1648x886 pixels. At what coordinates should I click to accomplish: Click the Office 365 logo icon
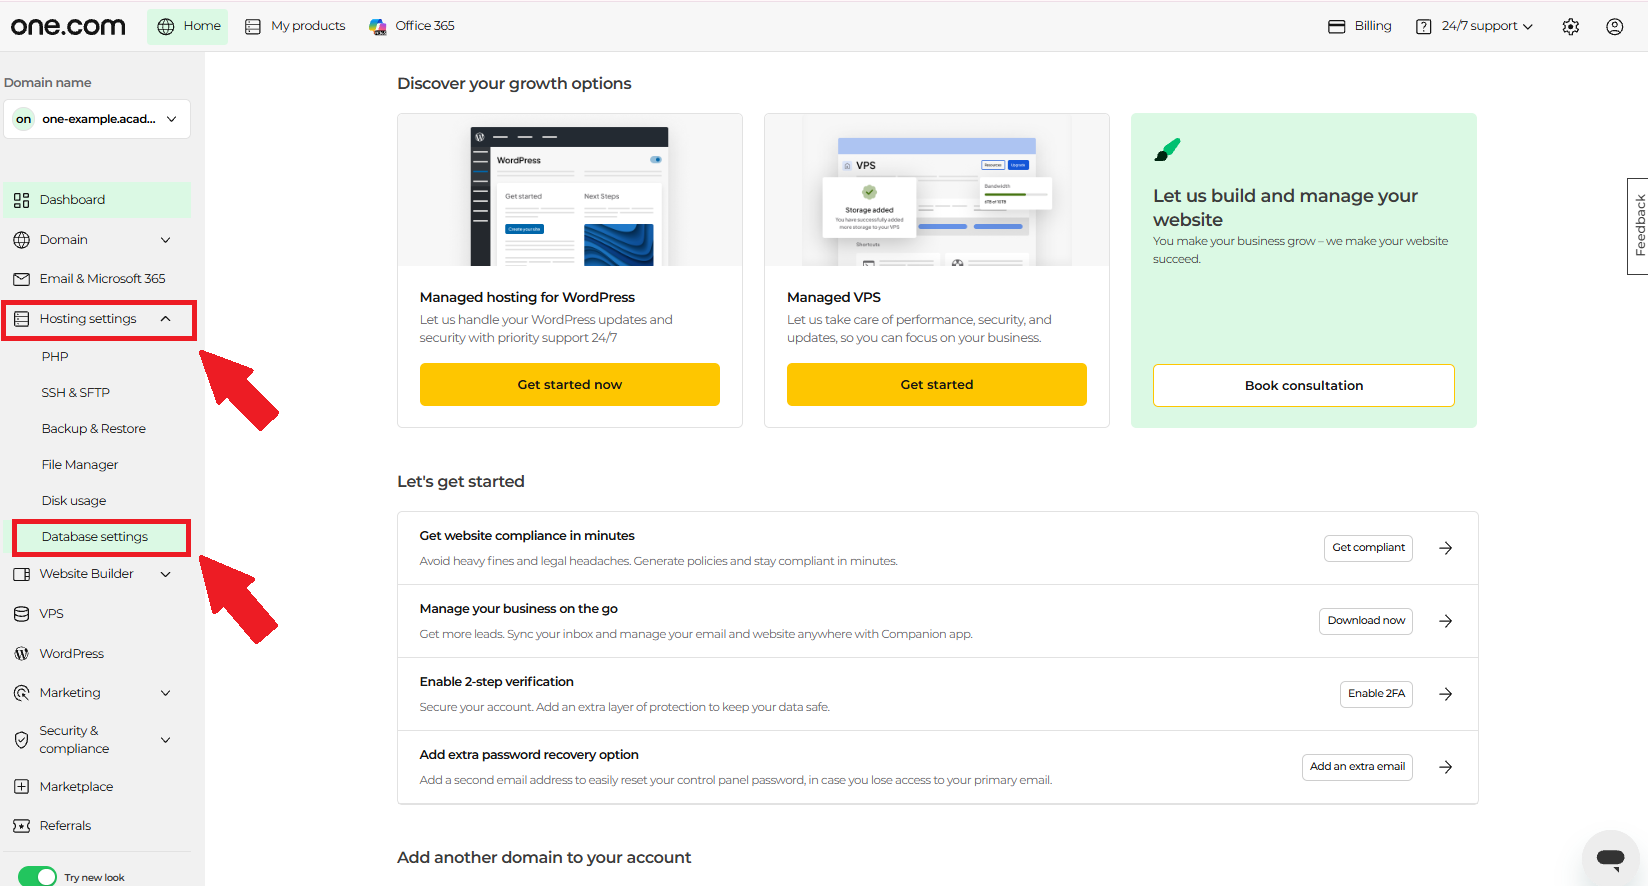(378, 26)
